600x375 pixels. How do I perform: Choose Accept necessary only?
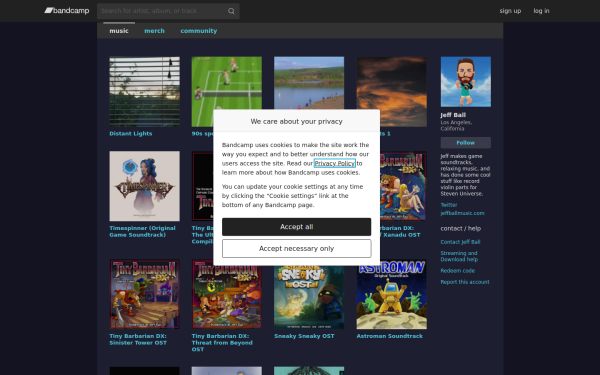(x=297, y=249)
